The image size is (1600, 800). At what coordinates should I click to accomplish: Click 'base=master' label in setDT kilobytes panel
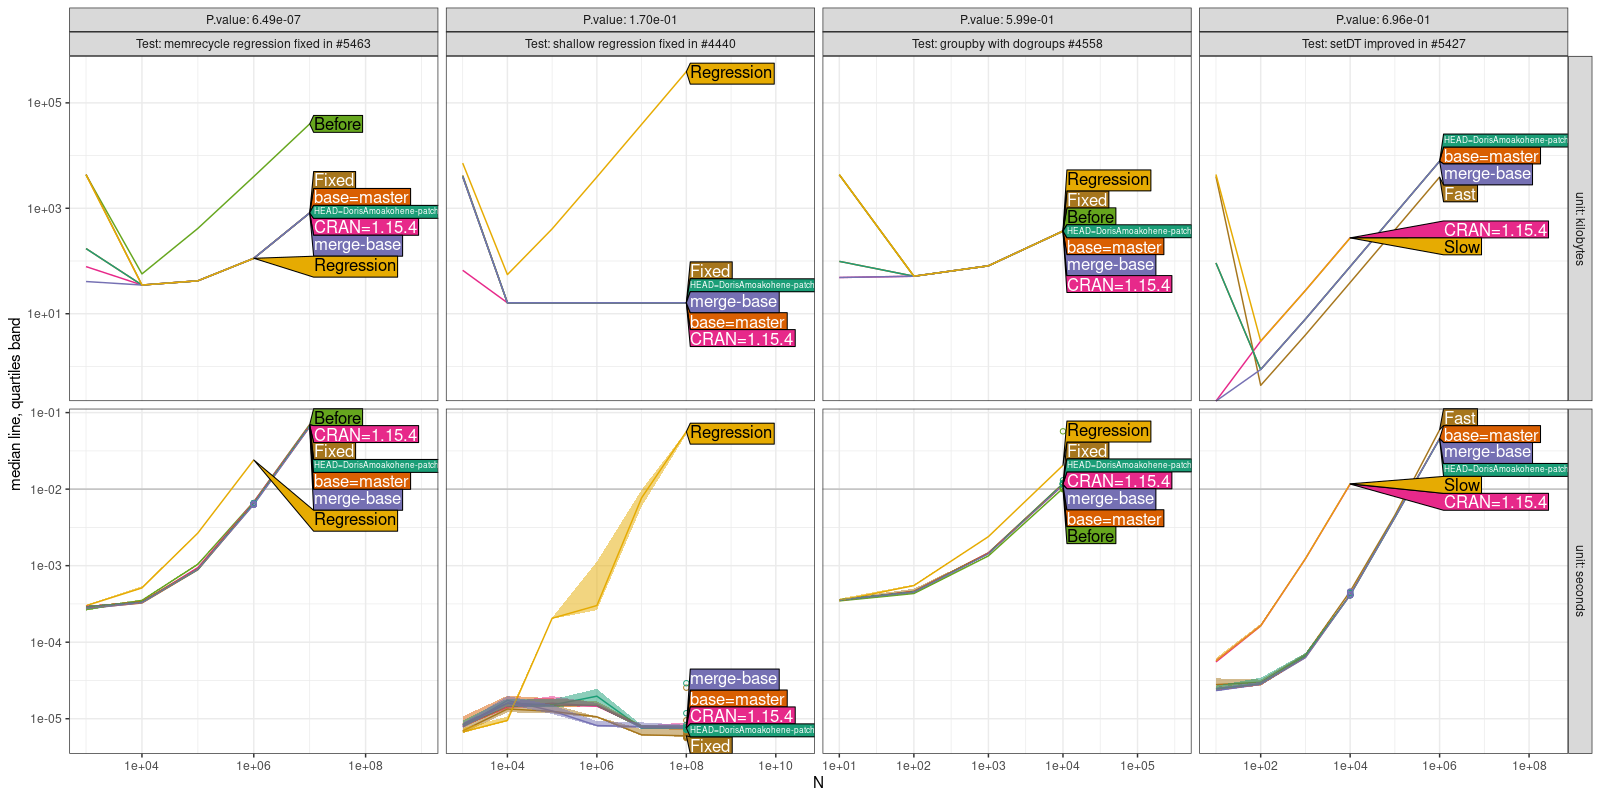click(x=1491, y=156)
